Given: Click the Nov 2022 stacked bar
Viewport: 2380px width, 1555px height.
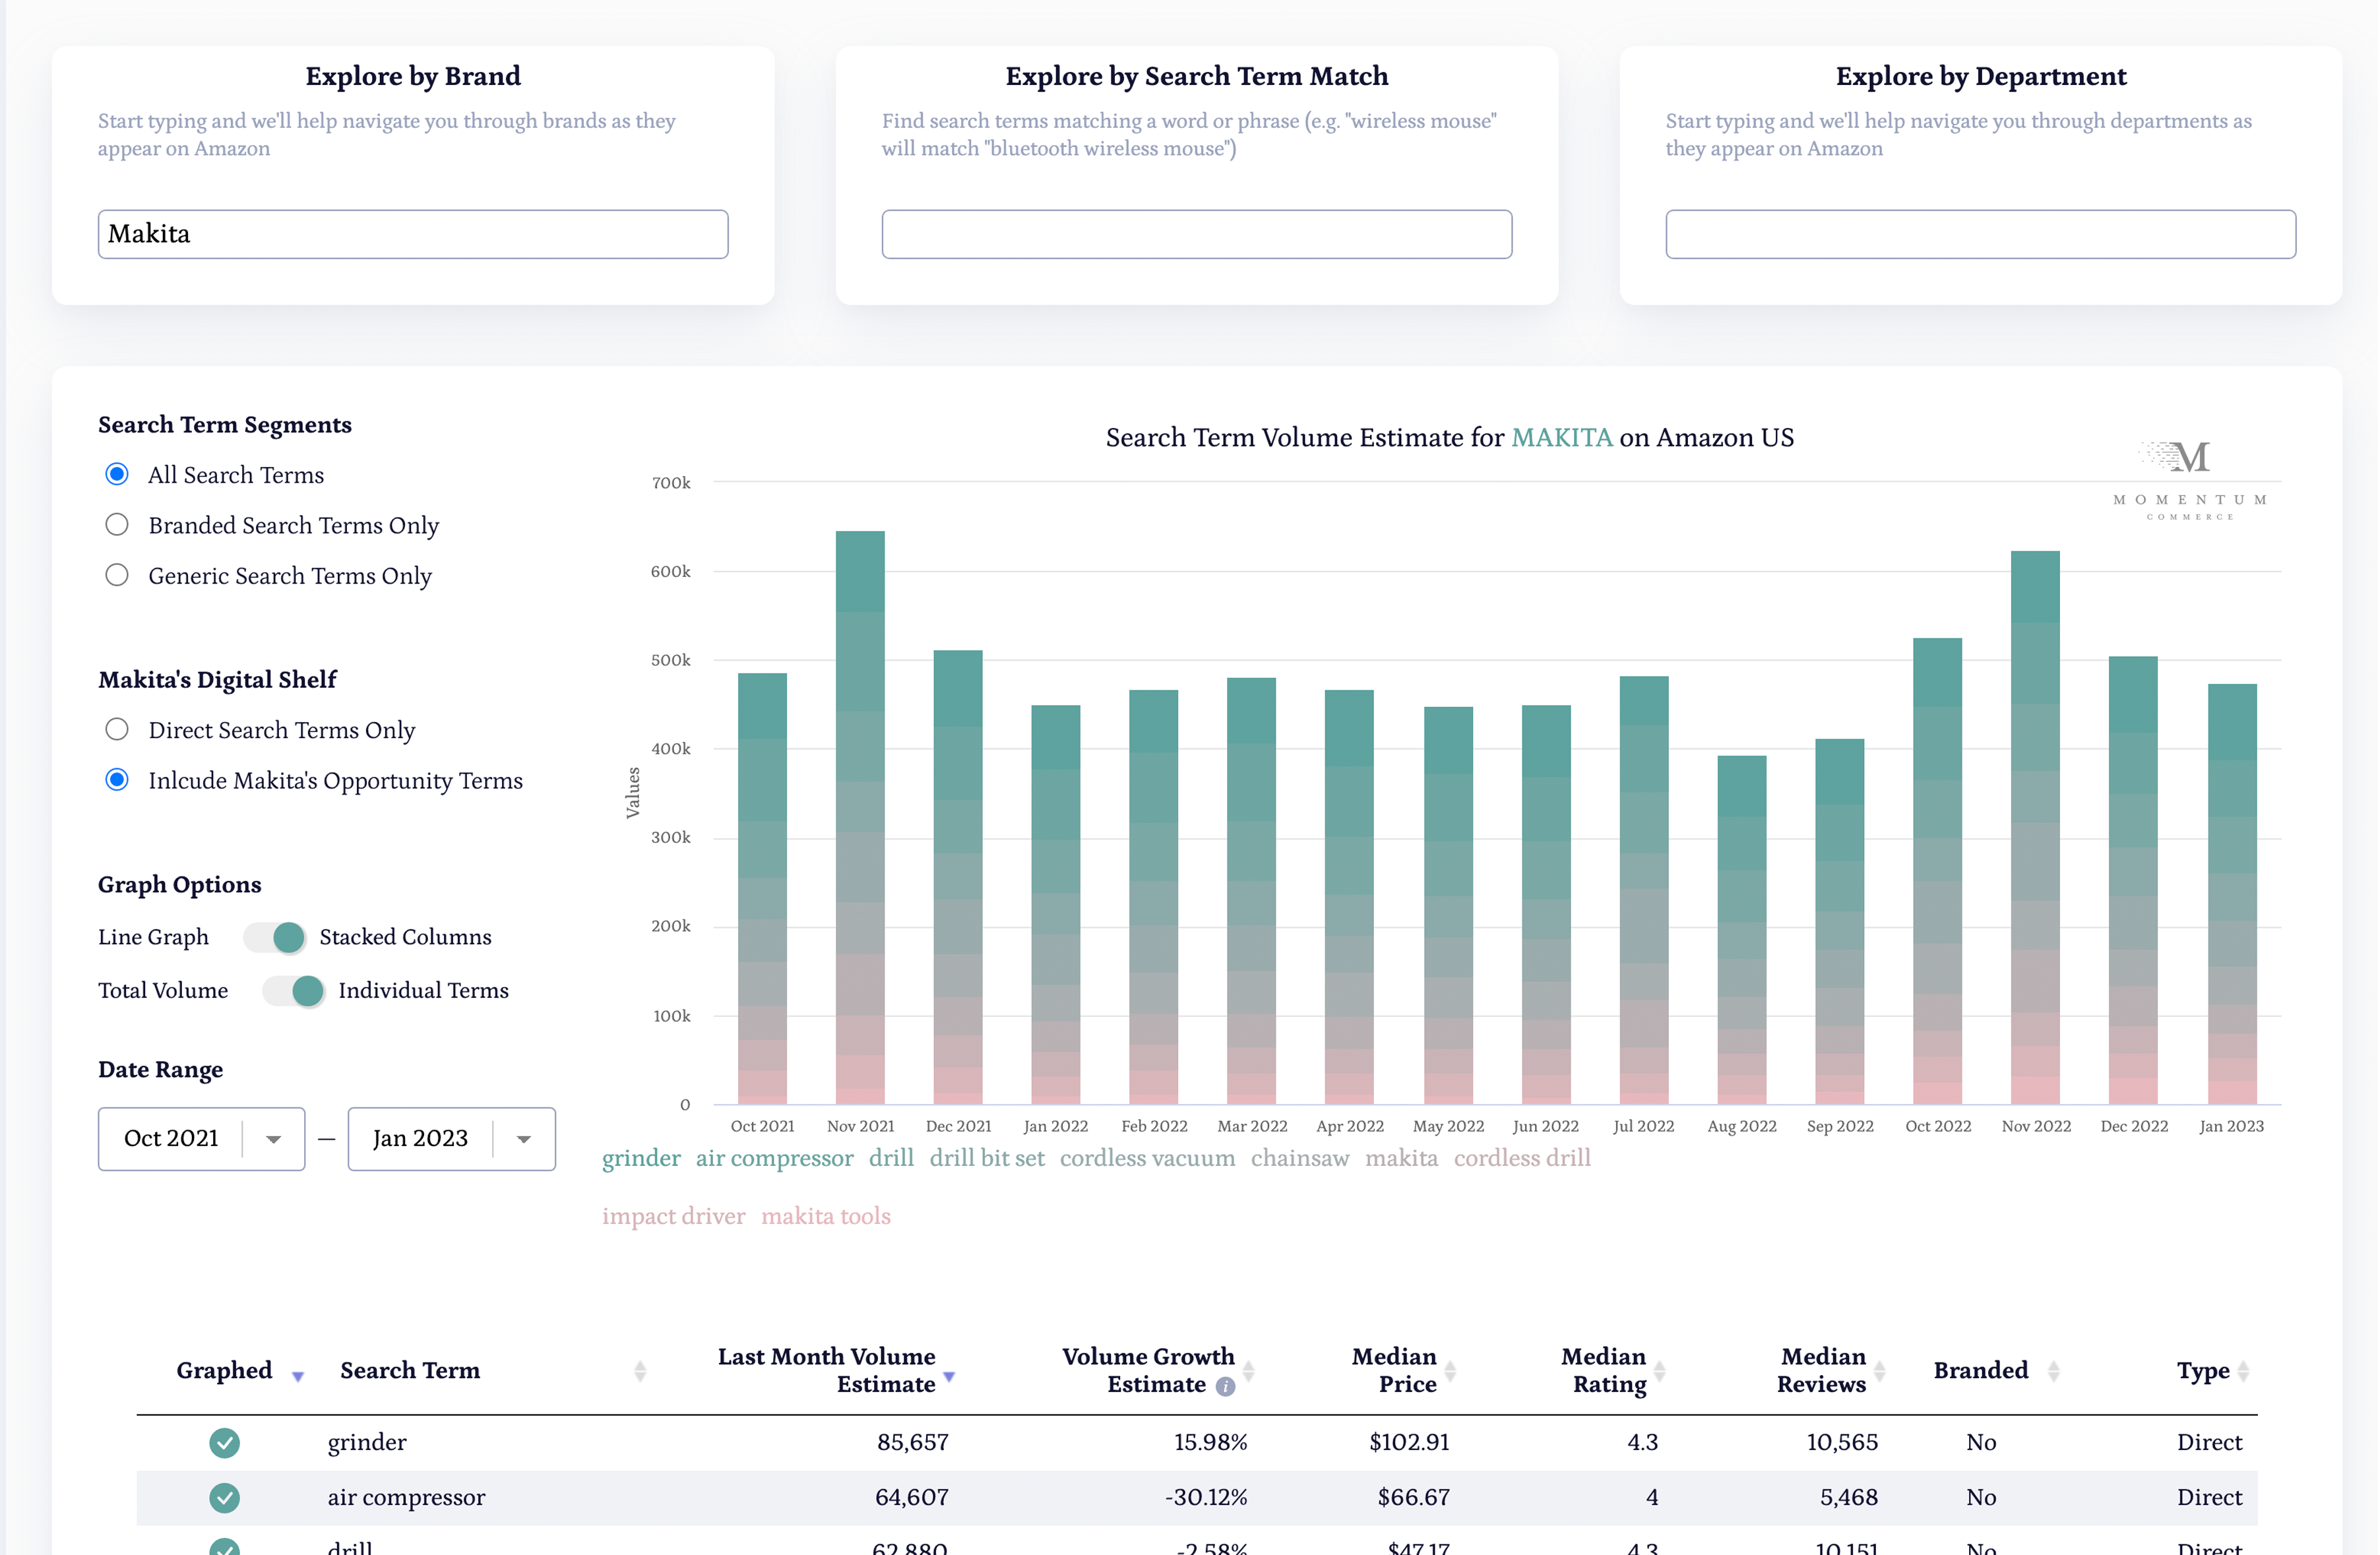Looking at the screenshot, I should point(2035,827).
